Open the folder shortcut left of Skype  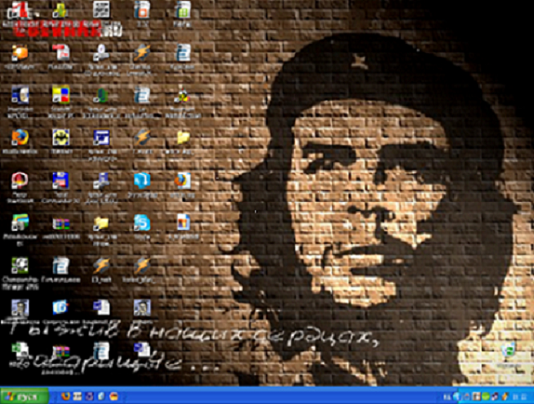coord(101,223)
